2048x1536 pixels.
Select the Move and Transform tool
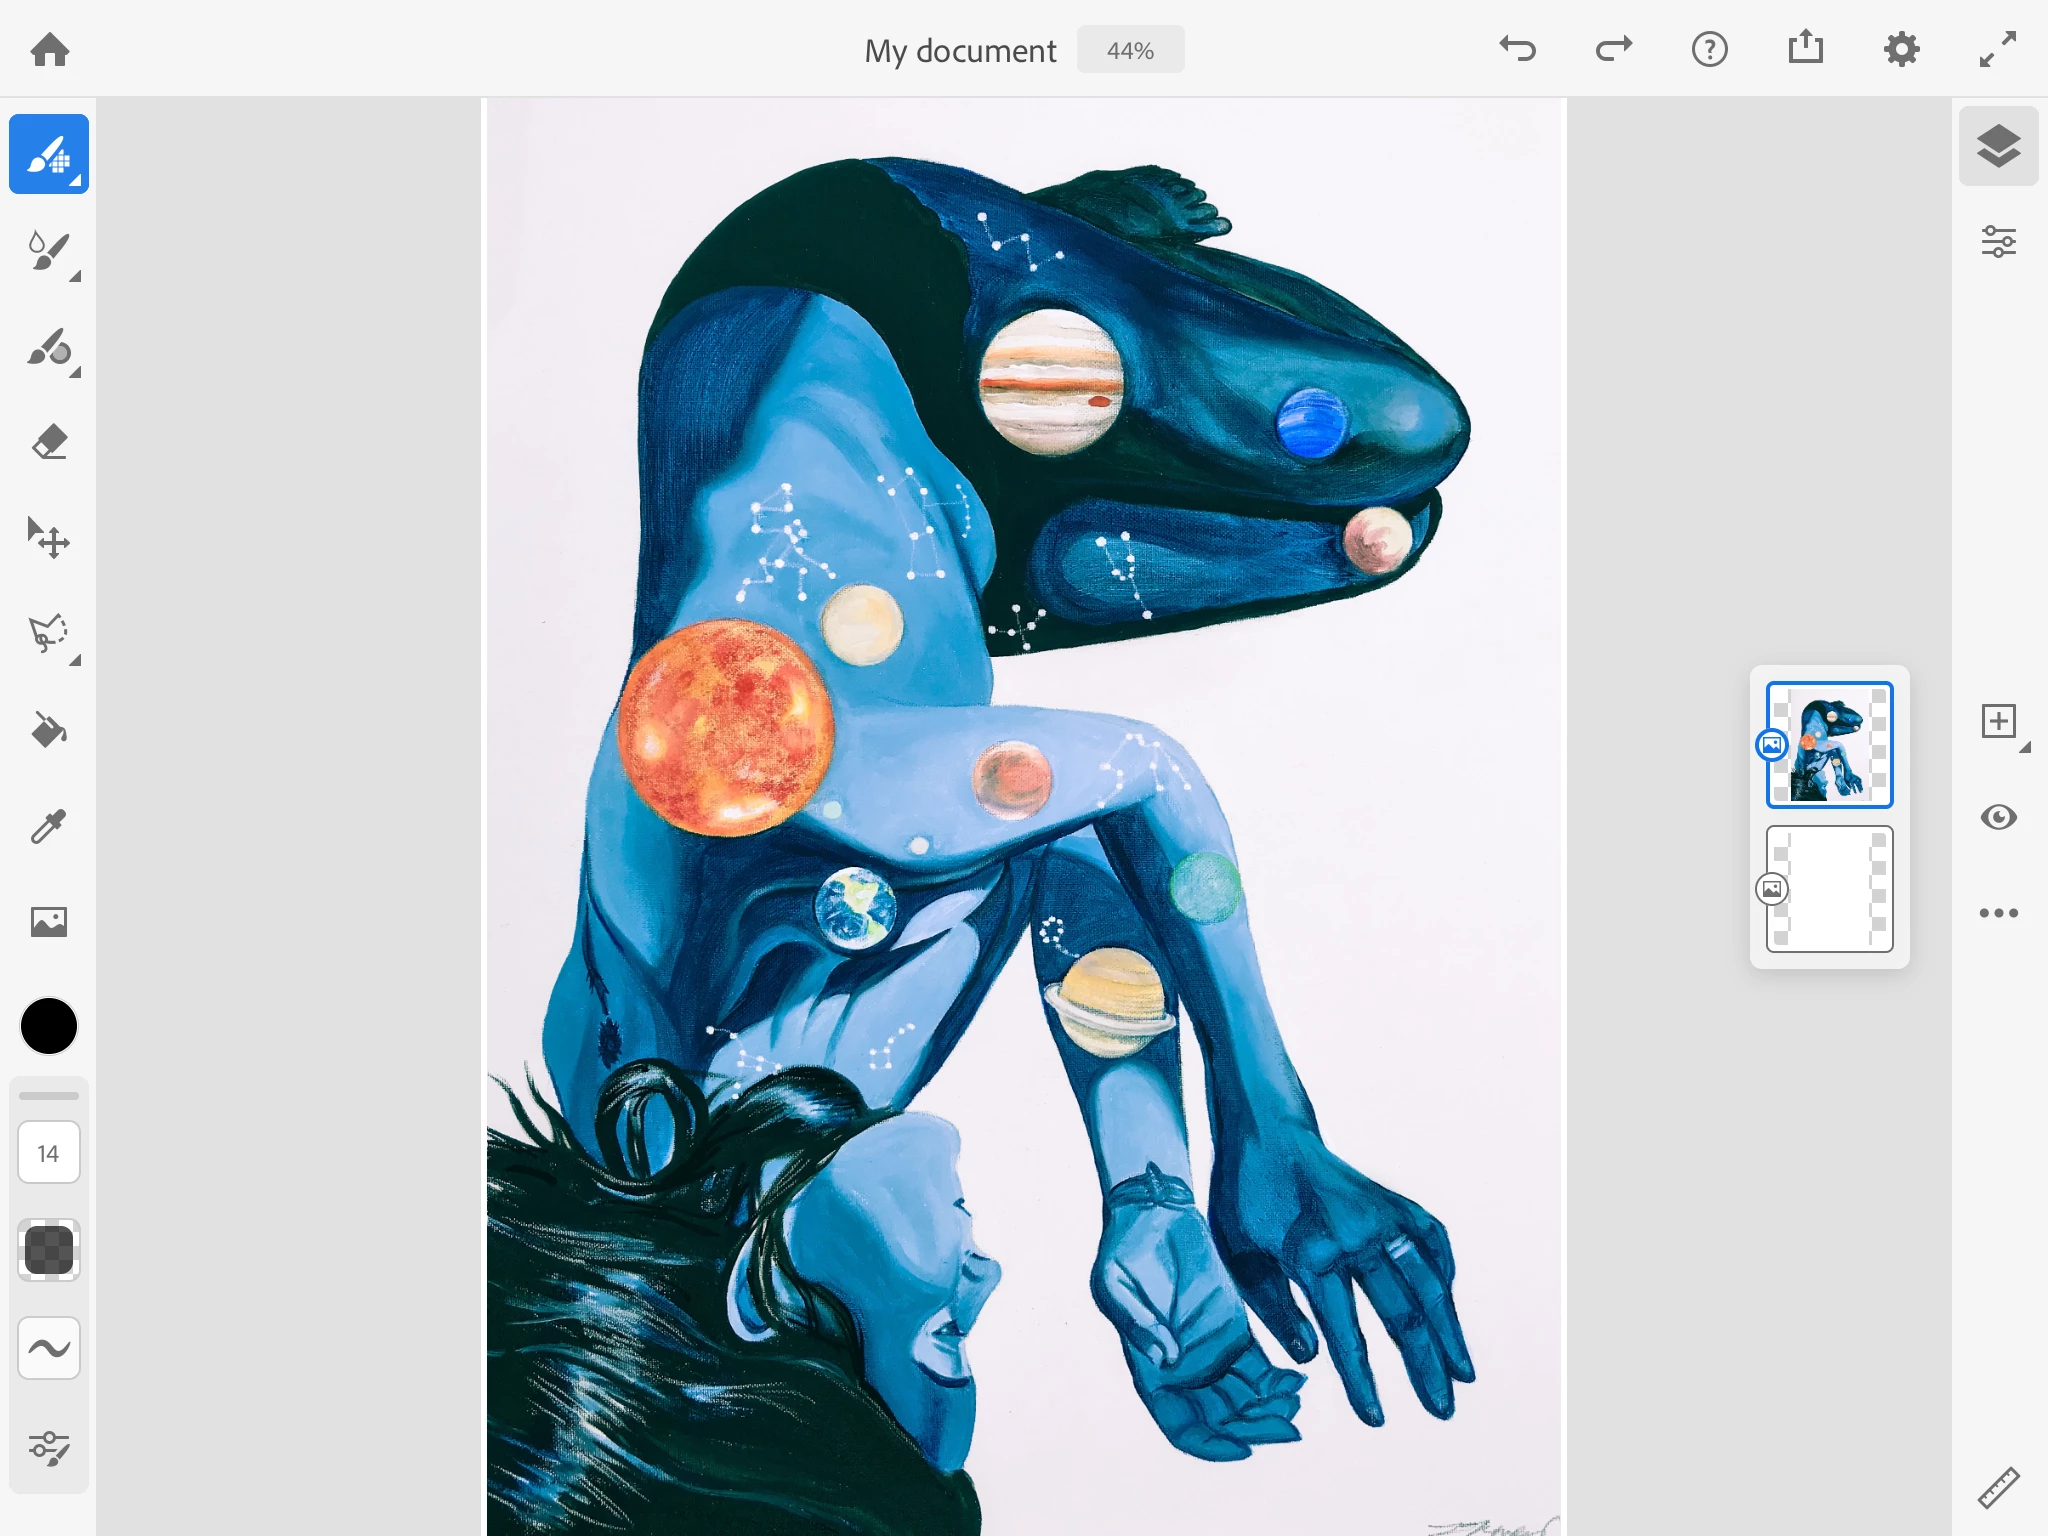click(48, 539)
